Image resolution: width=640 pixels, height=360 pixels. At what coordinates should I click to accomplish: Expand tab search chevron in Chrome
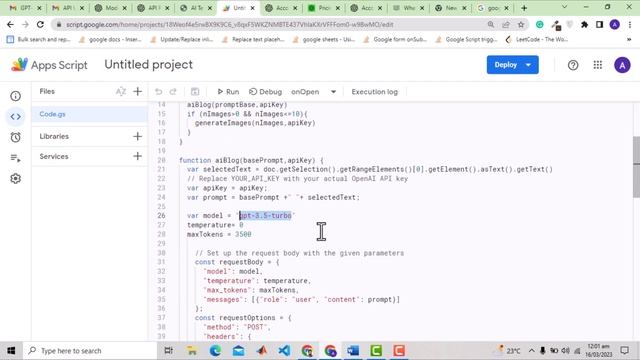pos(564,7)
